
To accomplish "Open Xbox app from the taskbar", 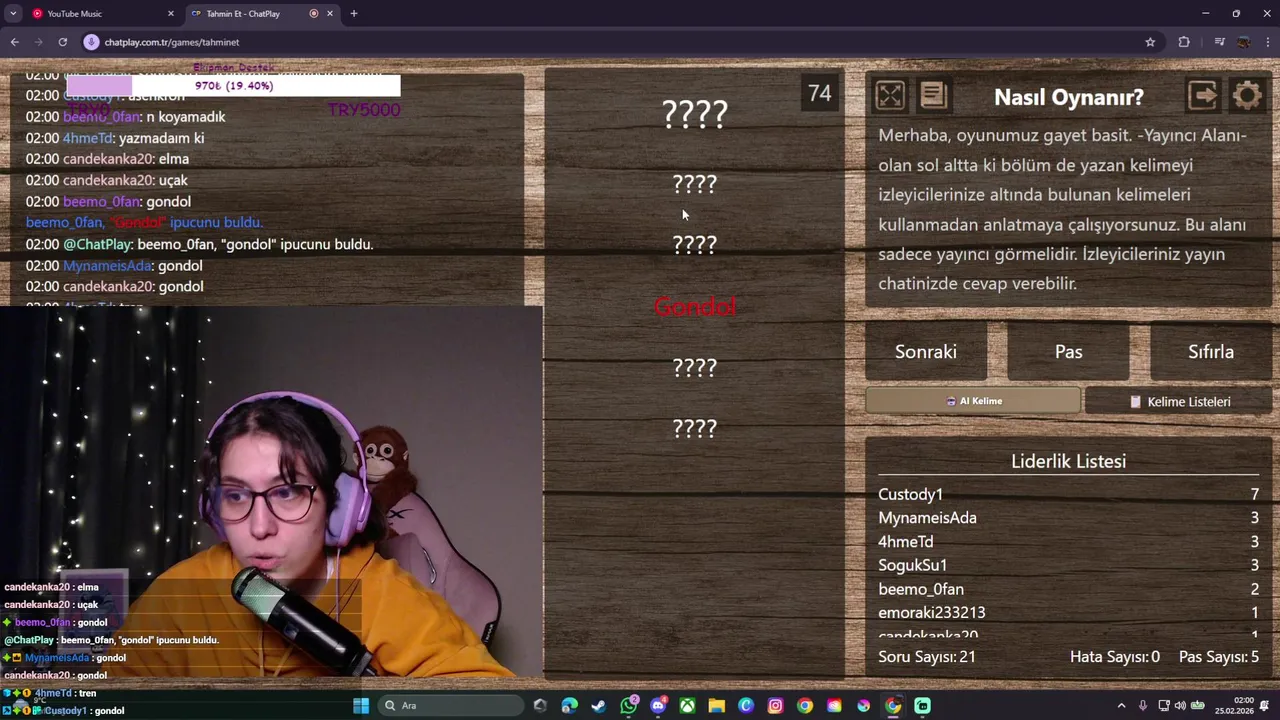I will click(687, 706).
